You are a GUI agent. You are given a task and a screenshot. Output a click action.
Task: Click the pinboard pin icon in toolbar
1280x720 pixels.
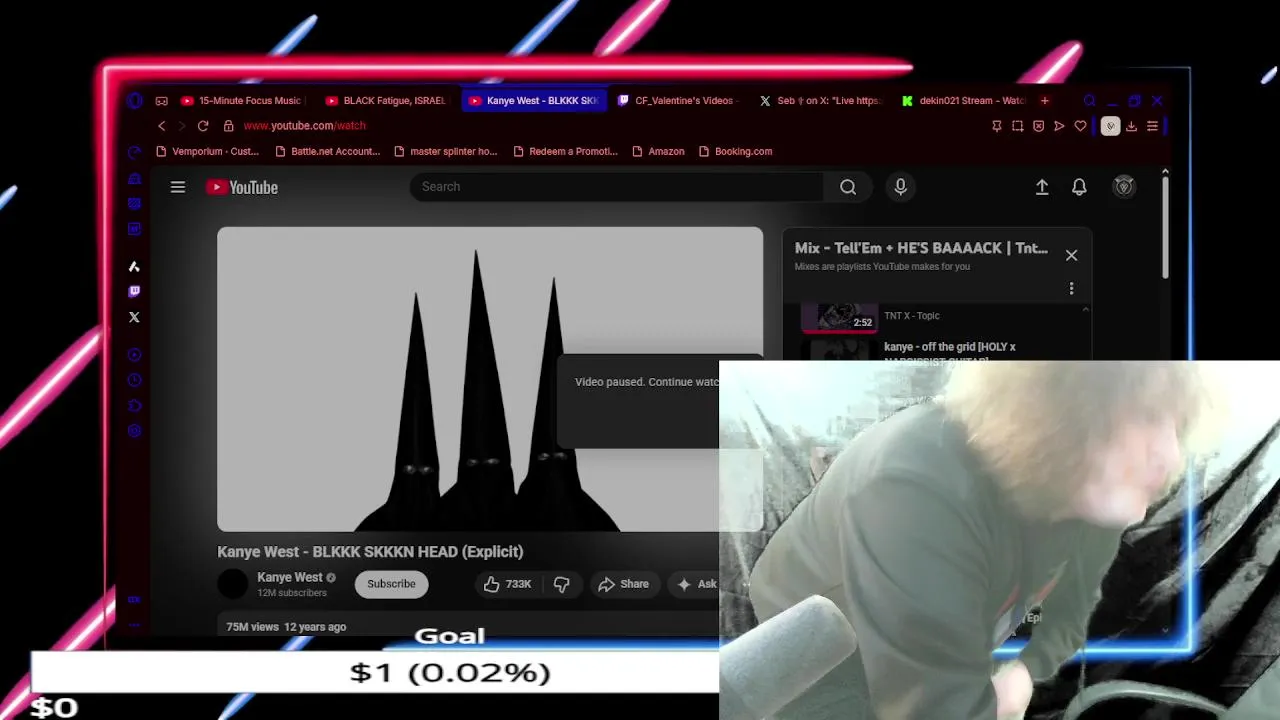coord(996,126)
